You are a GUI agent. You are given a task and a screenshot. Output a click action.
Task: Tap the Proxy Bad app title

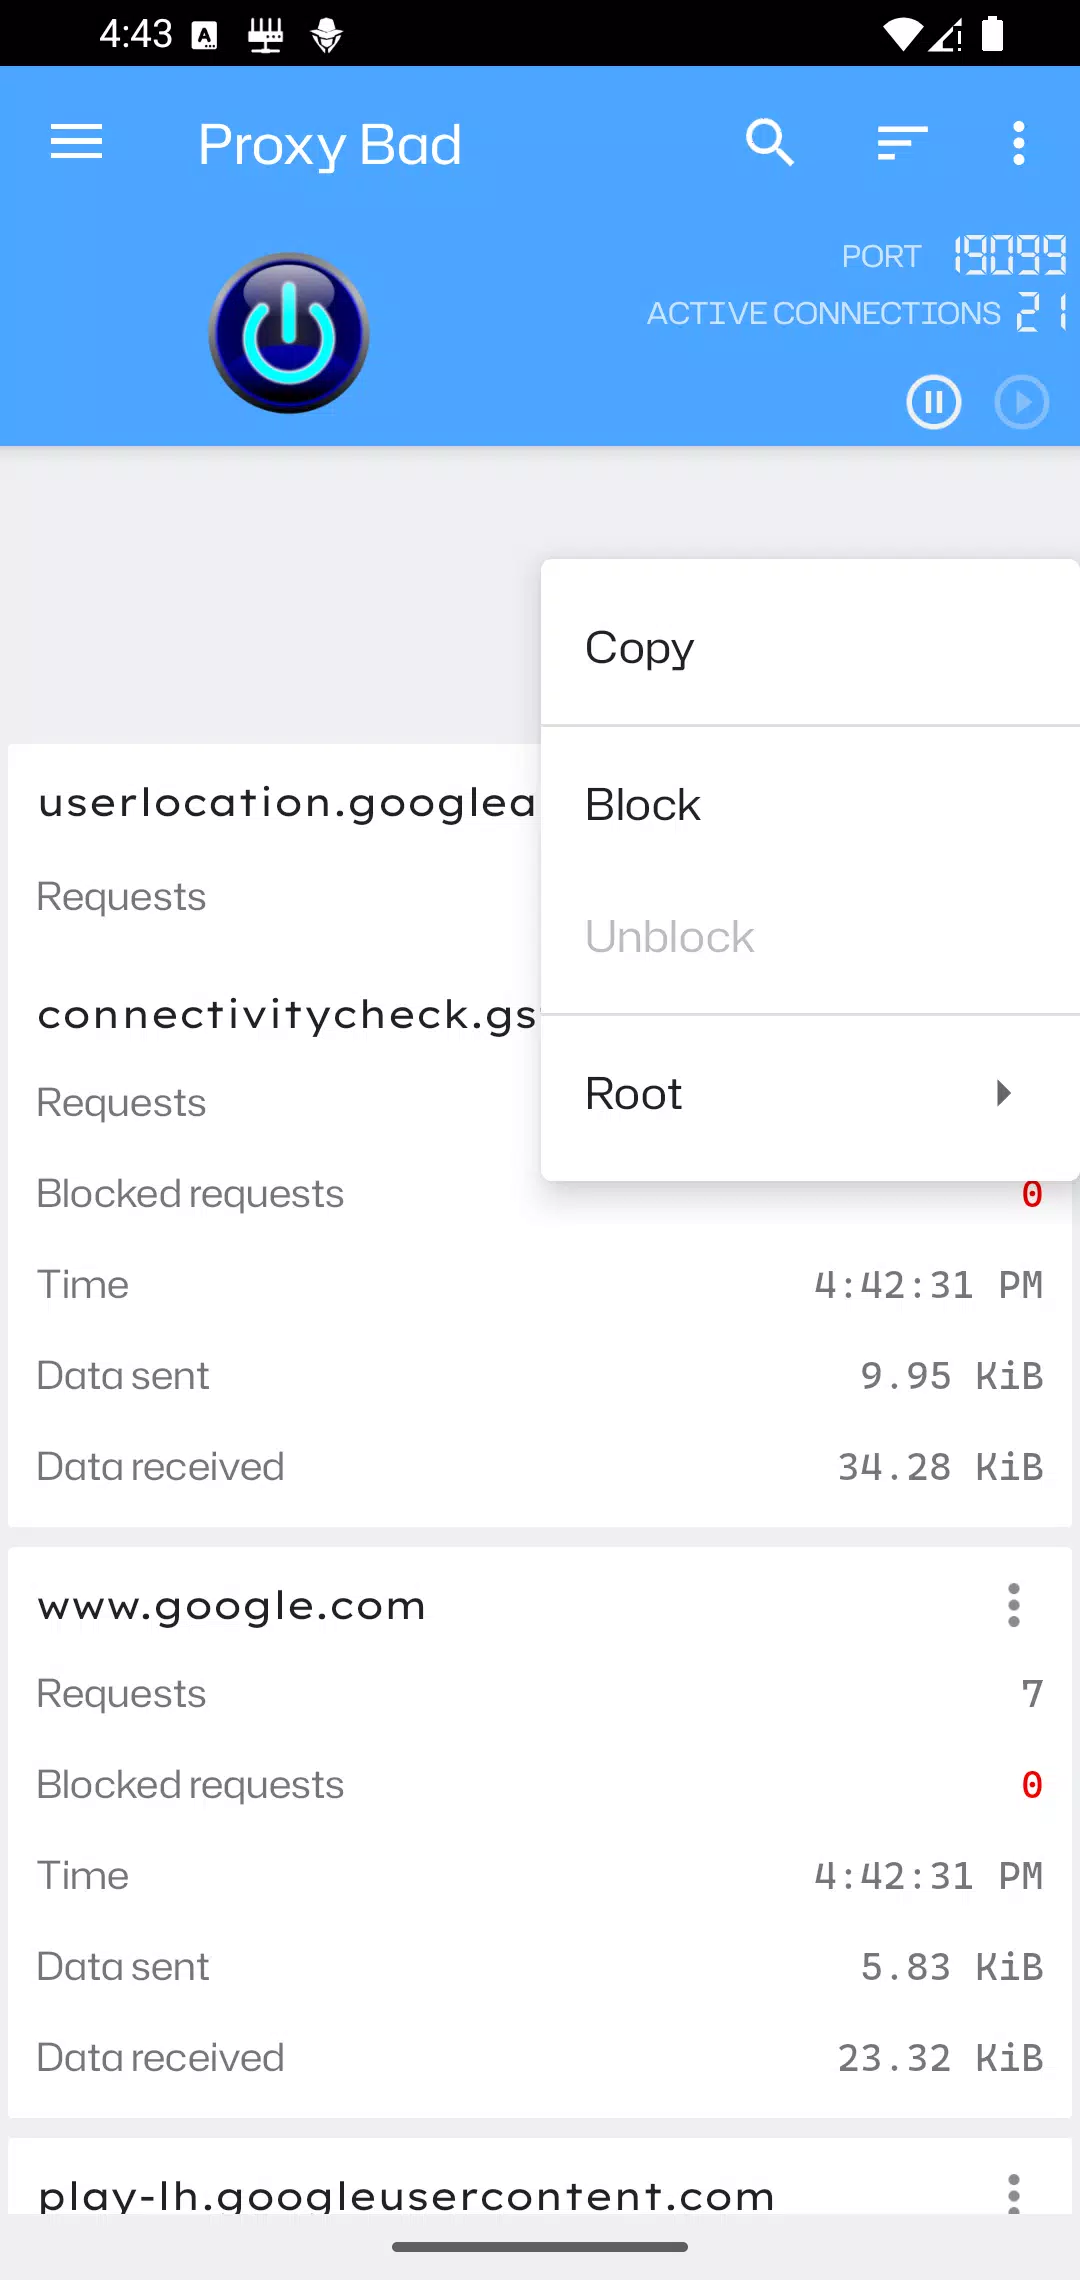click(x=330, y=145)
